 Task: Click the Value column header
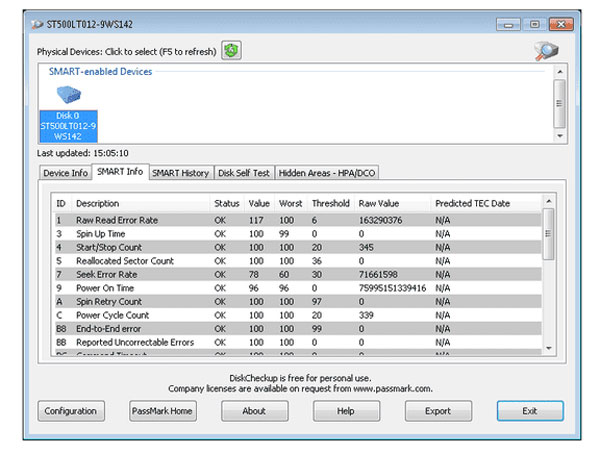259,203
